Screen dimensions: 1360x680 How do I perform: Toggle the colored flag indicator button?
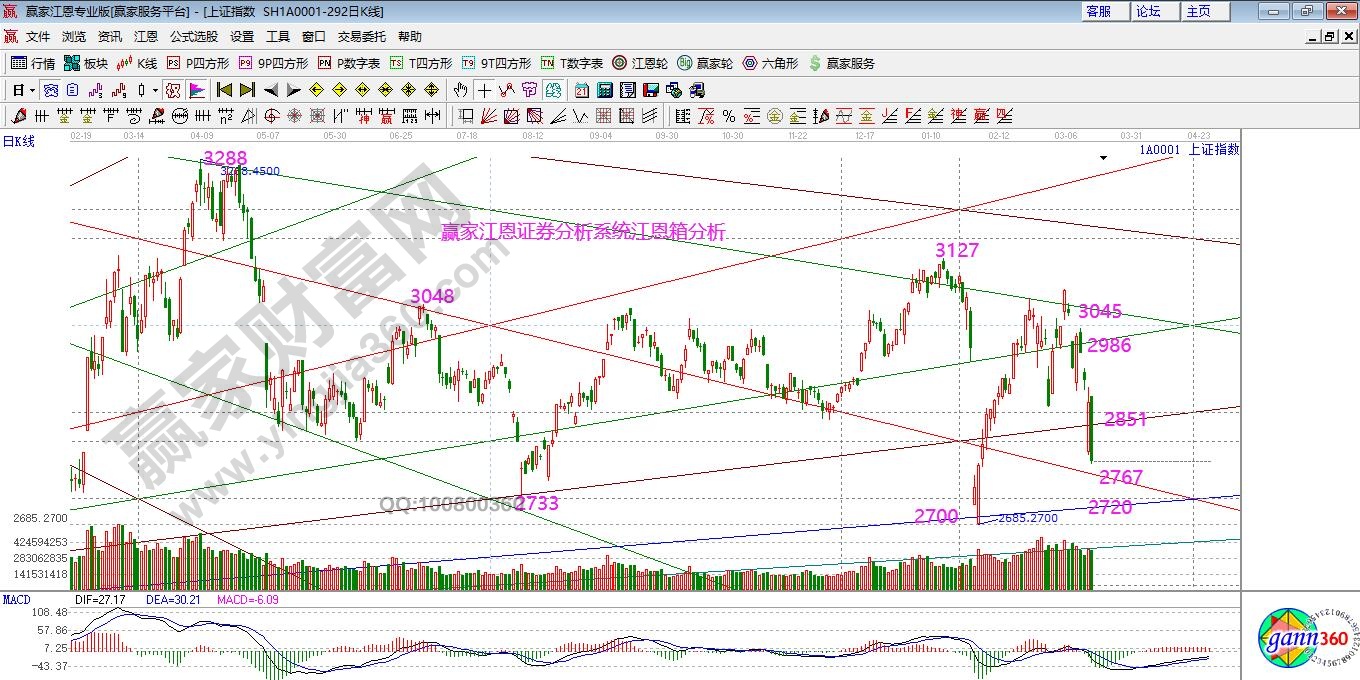click(197, 90)
